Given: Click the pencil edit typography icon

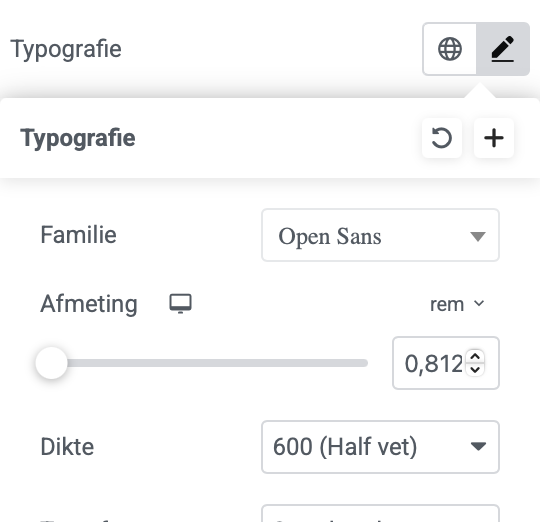Looking at the screenshot, I should click(x=503, y=49).
